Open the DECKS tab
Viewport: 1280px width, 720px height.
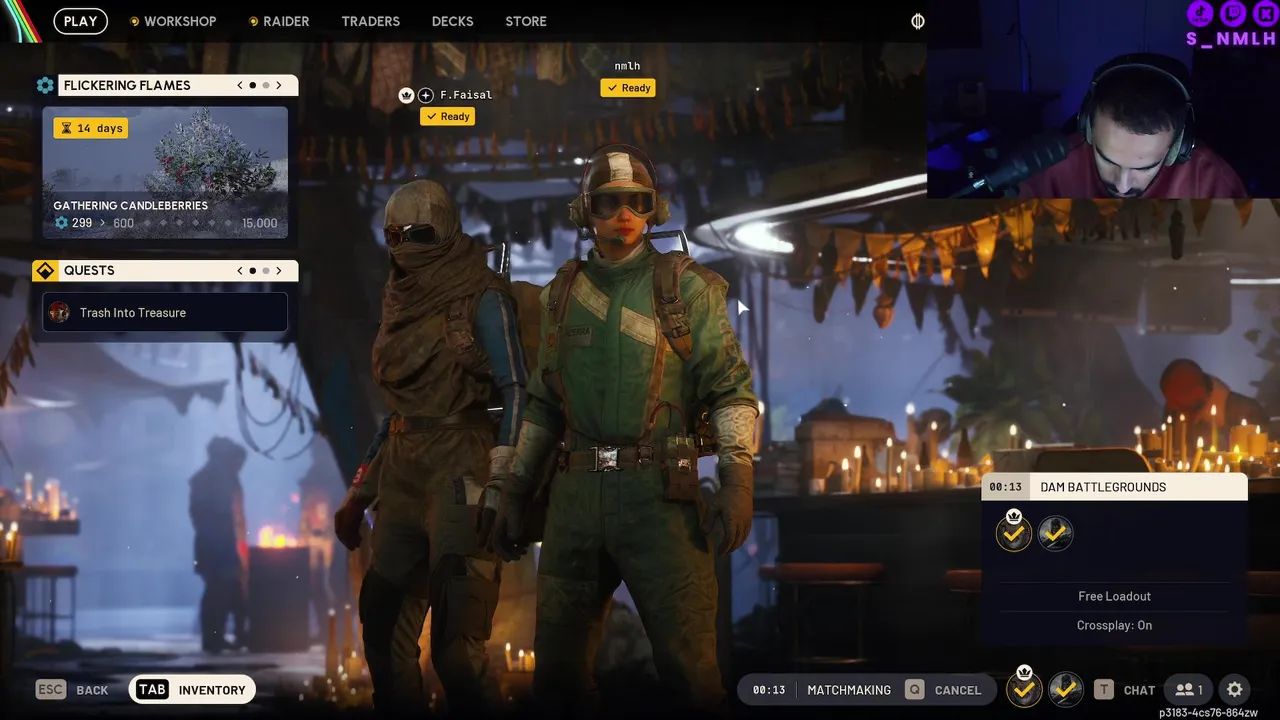coord(452,21)
